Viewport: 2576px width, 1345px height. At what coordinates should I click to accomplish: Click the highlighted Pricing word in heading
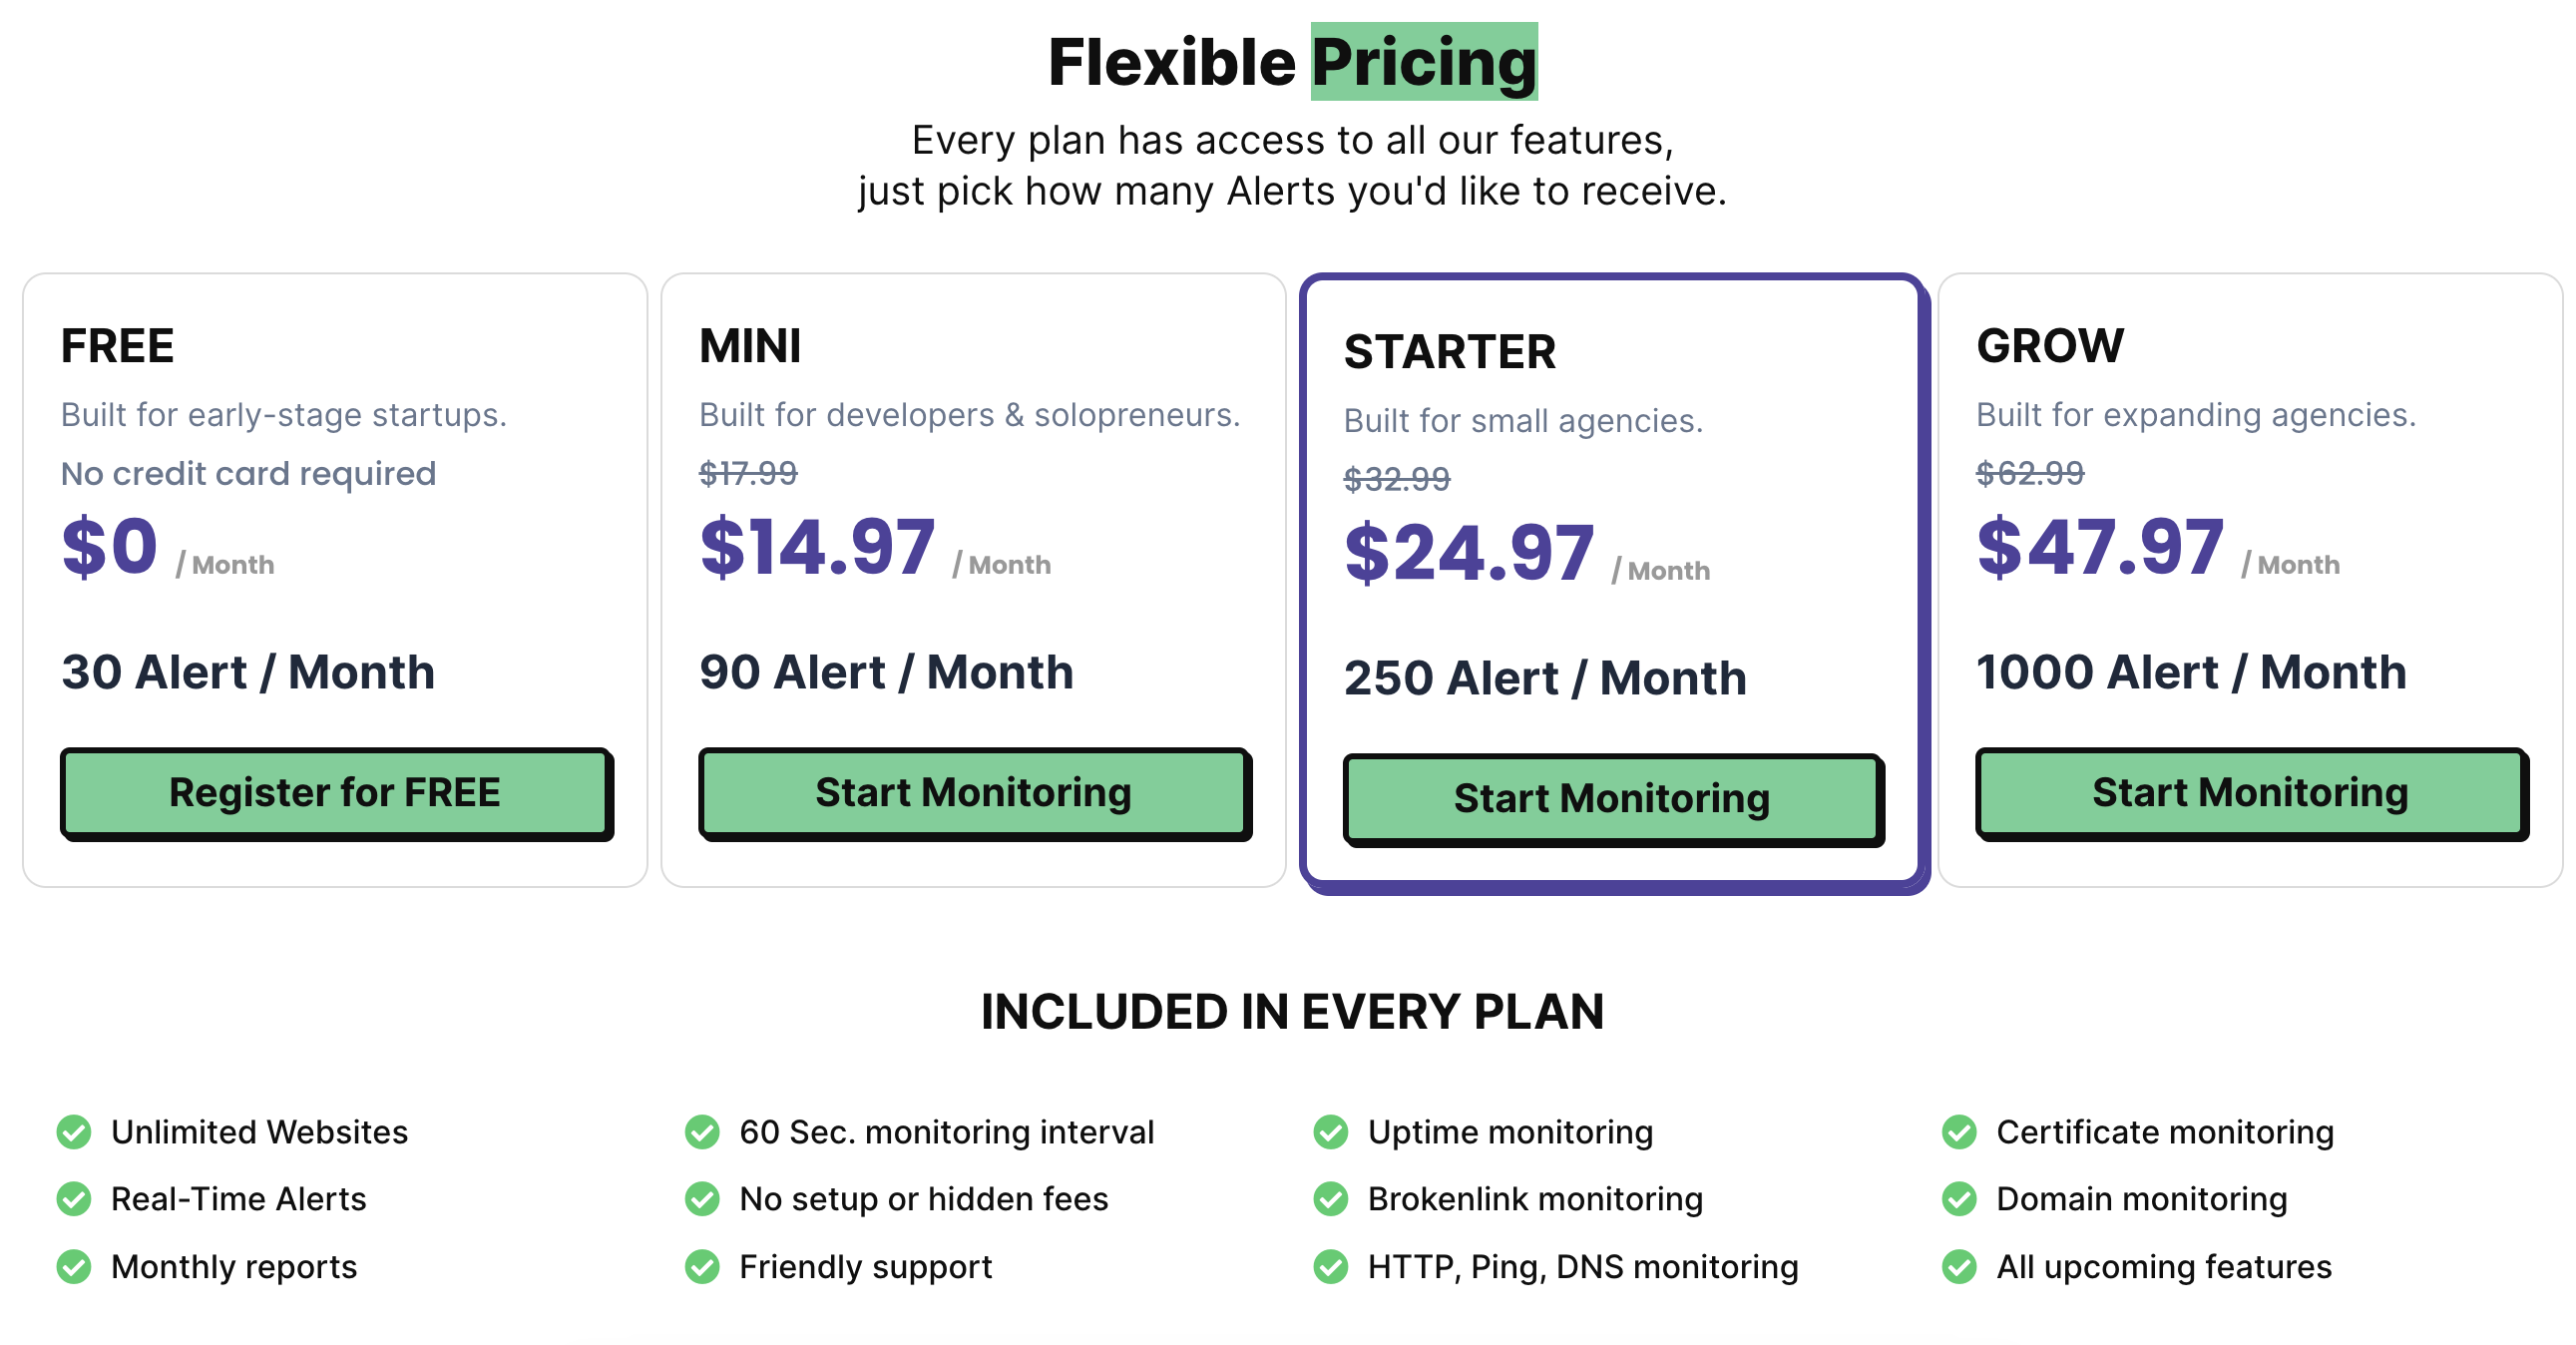pos(1424,62)
